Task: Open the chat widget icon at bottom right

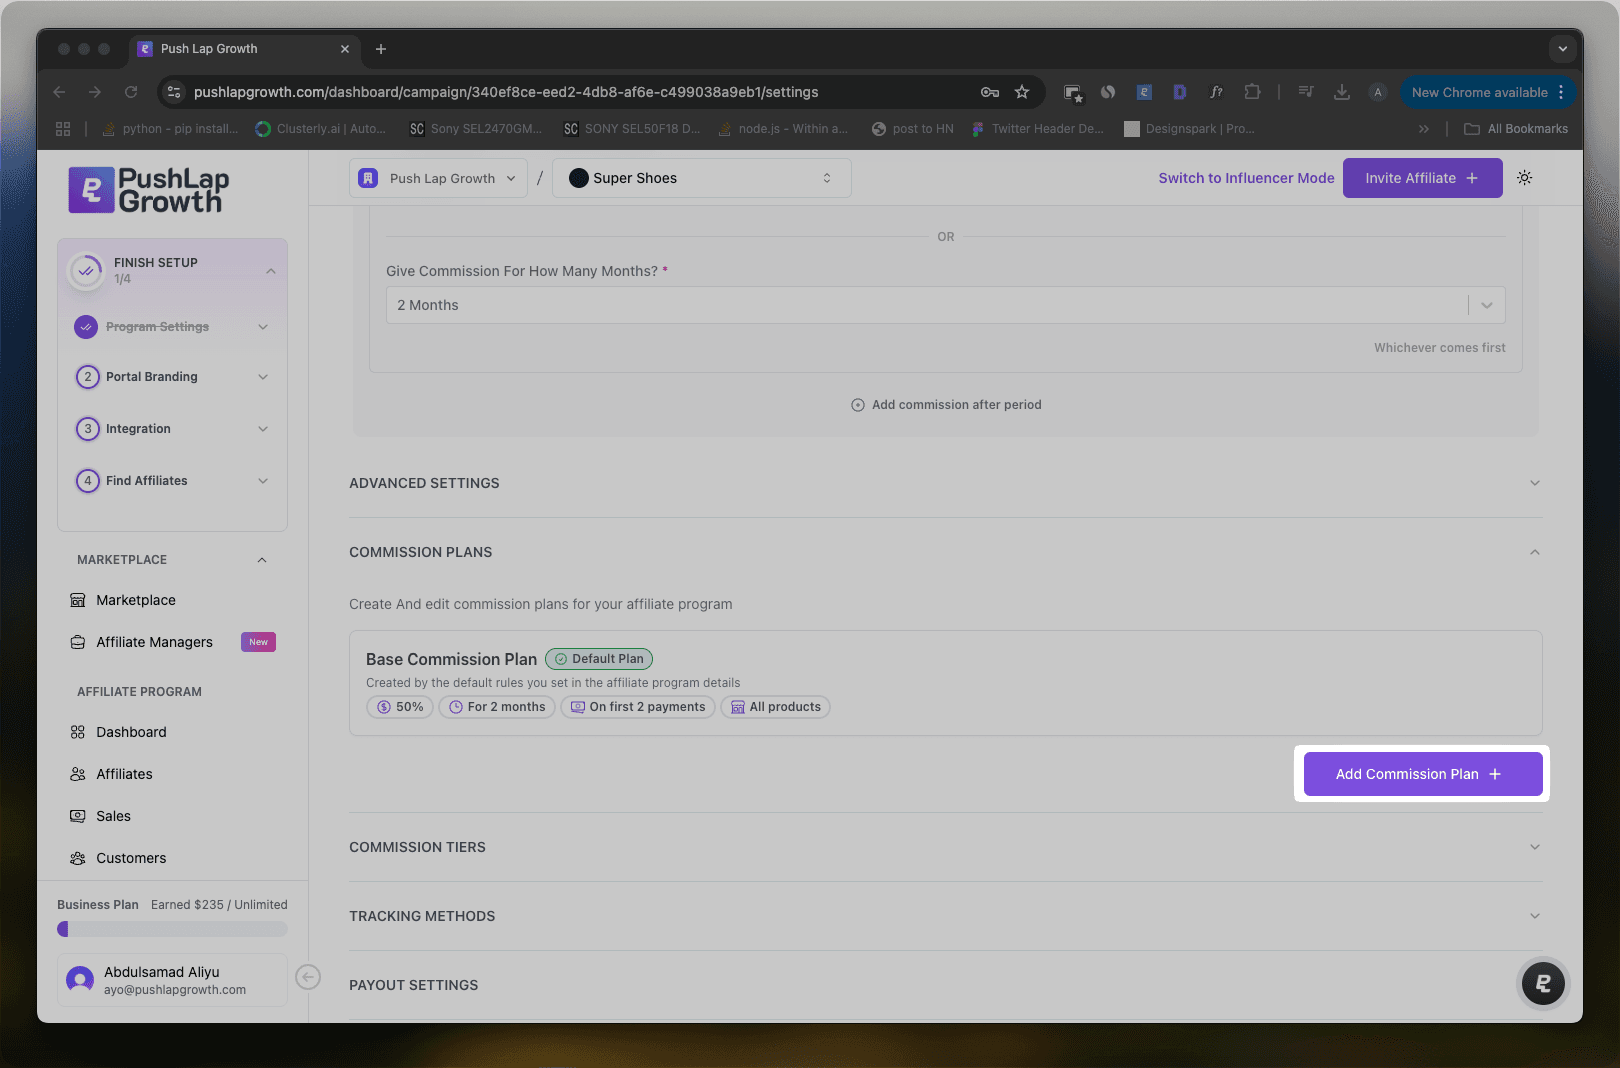Action: point(1542,984)
